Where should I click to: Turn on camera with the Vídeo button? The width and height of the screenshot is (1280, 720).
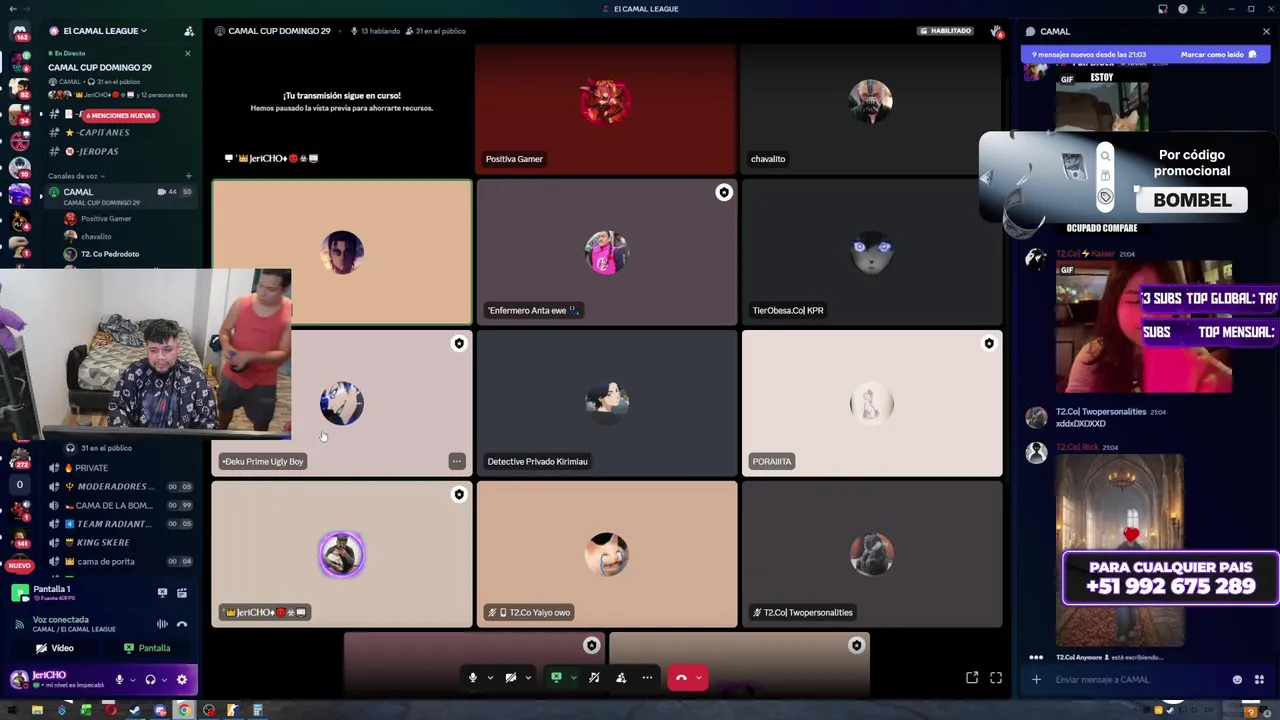pos(55,648)
